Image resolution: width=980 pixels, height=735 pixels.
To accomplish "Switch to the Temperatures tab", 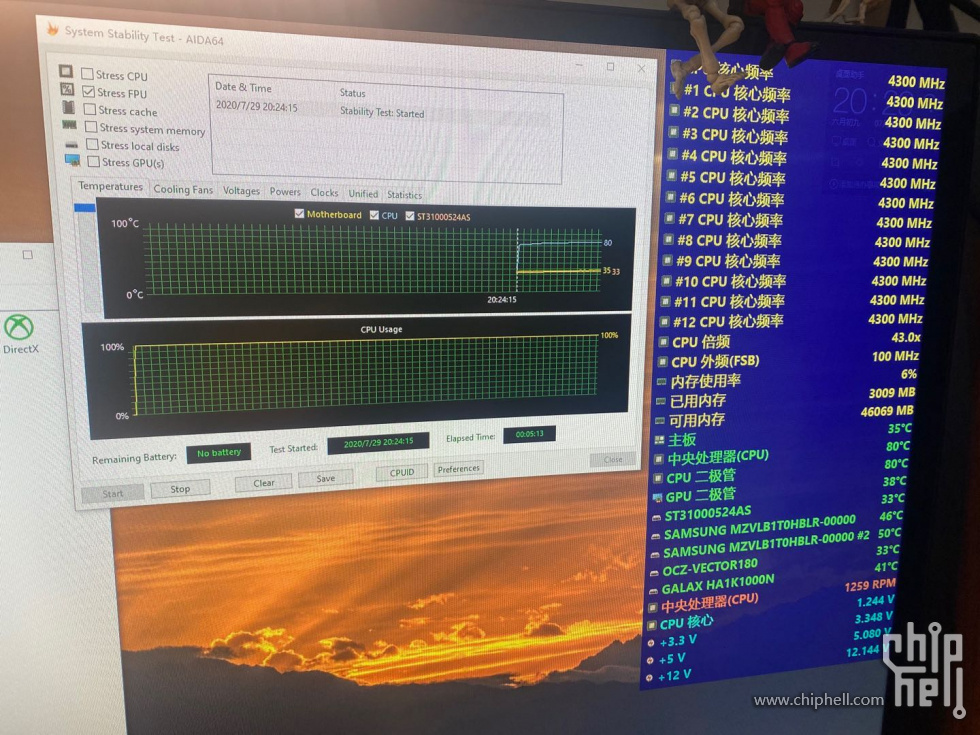I will coord(111,186).
